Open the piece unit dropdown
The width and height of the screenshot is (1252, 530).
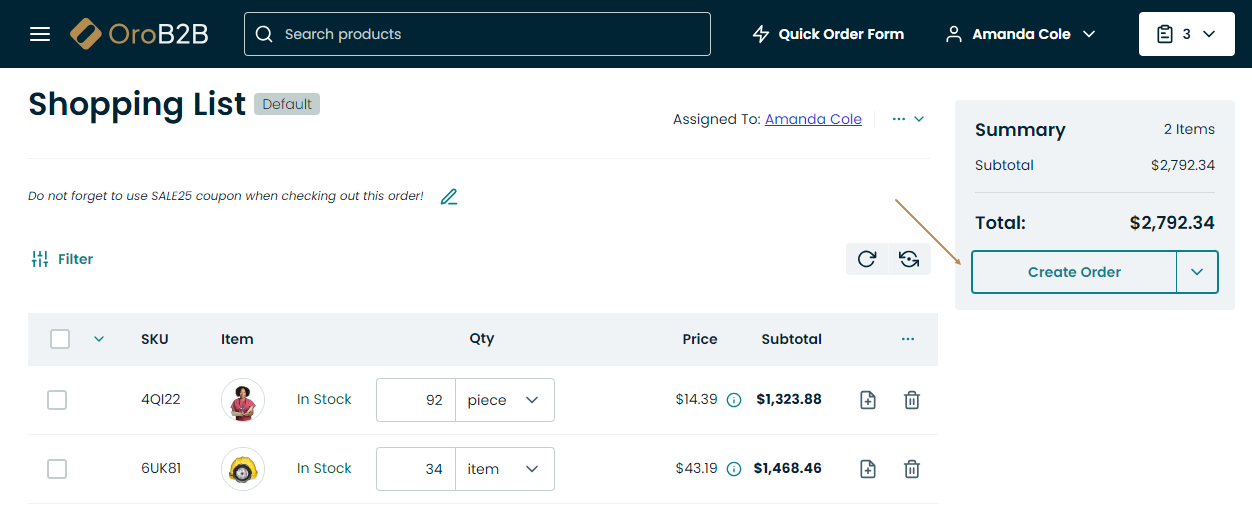tap(504, 400)
